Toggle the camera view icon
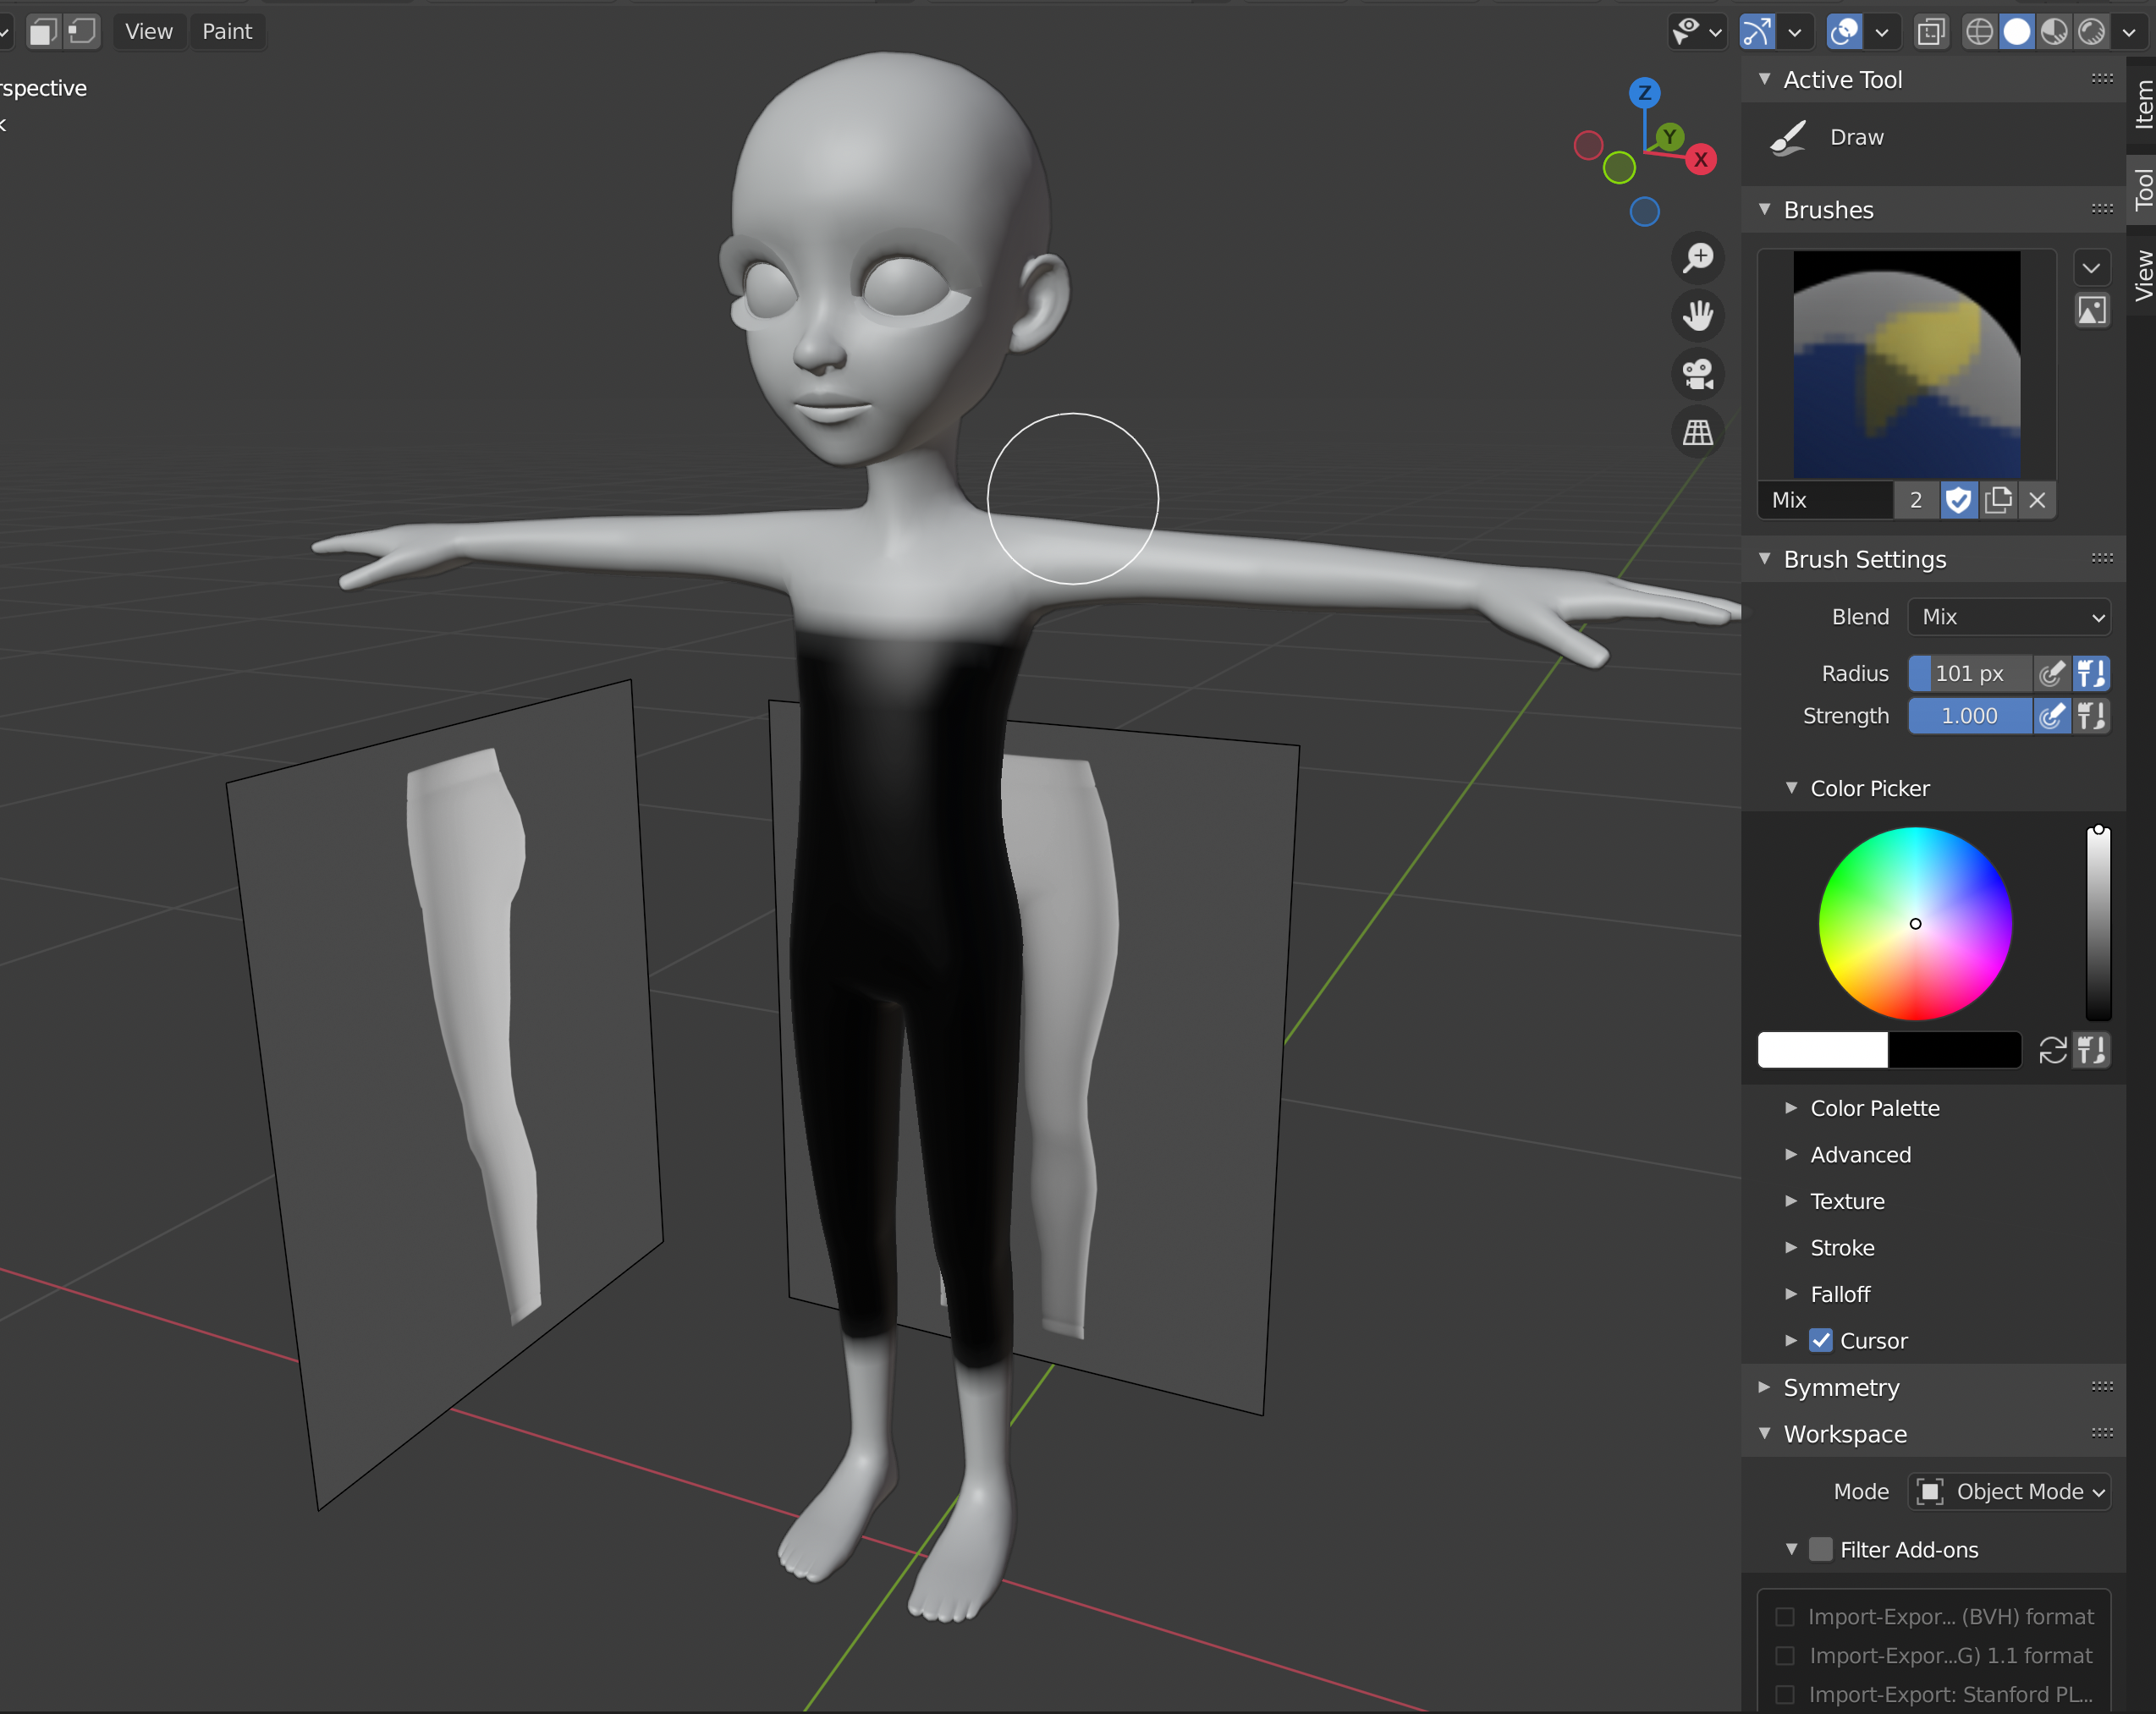The image size is (2156, 1714). click(1698, 374)
